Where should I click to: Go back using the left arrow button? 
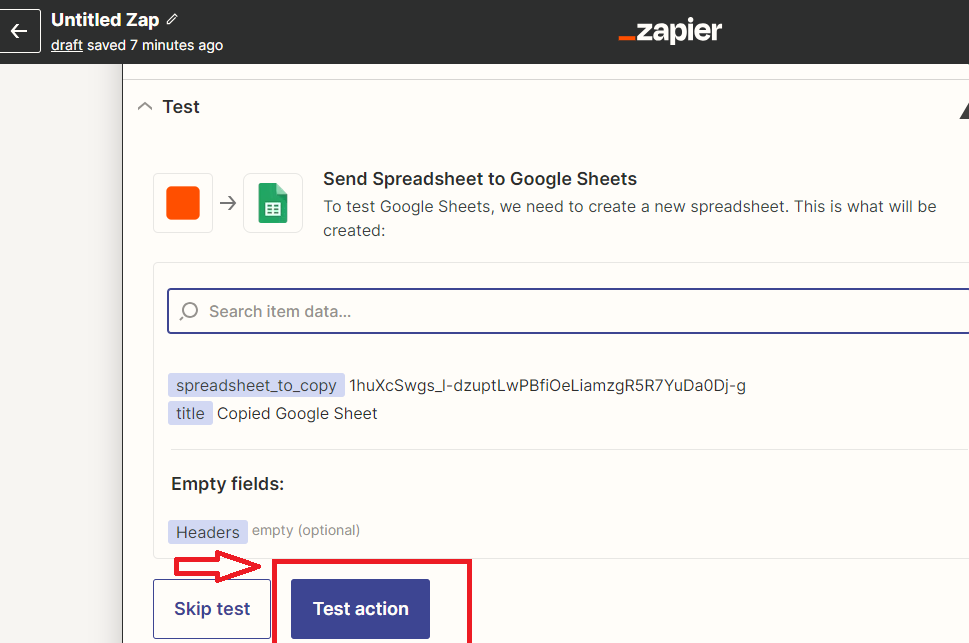pos(19,31)
